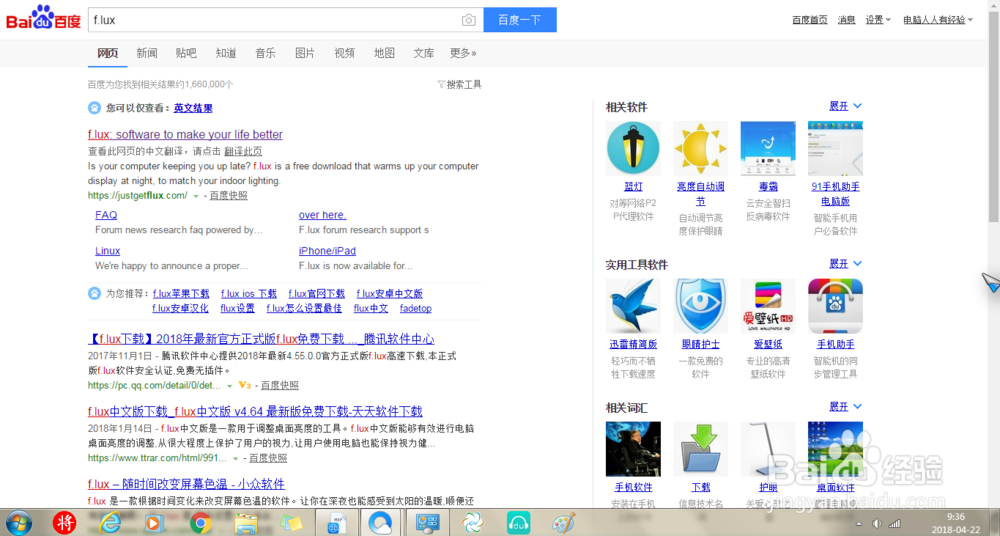Open the 爱壁纸 icon

tap(768, 306)
